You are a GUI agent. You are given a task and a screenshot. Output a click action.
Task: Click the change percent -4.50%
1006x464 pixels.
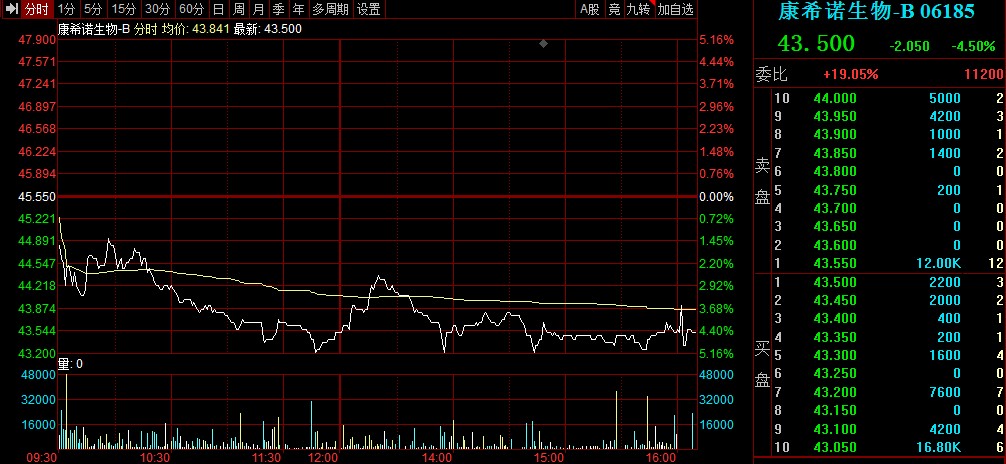[973, 46]
